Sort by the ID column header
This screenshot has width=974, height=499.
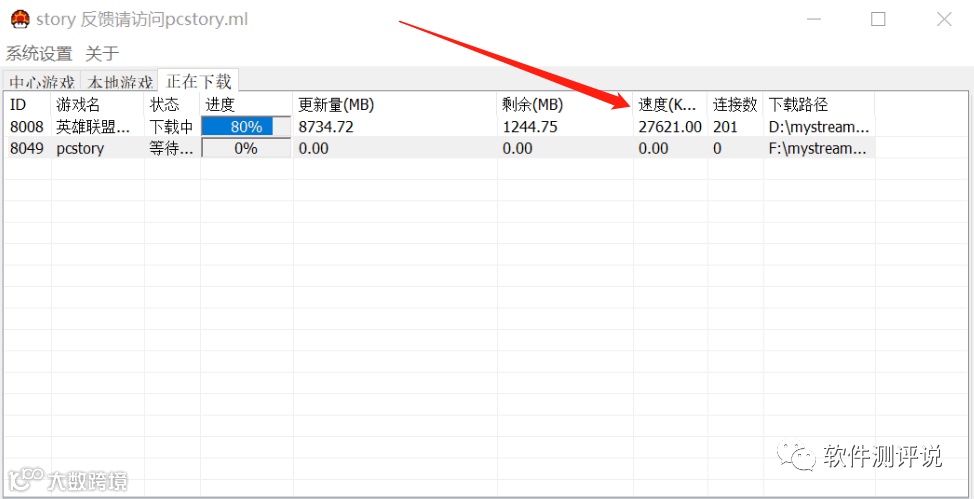[x=27, y=104]
